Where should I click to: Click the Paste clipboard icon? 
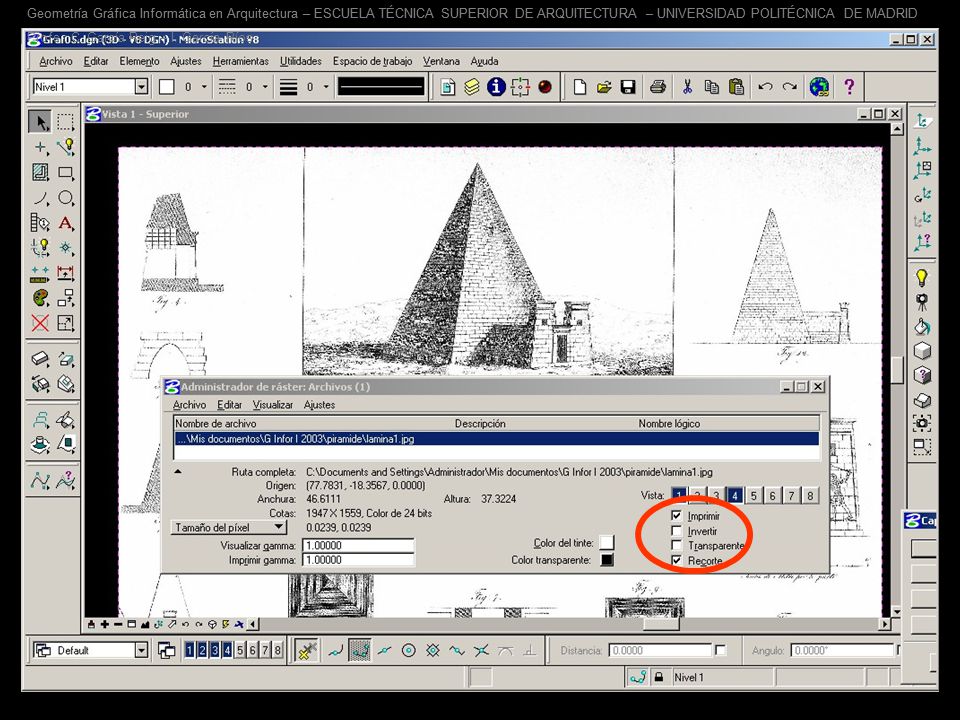pyautogui.click(x=737, y=87)
